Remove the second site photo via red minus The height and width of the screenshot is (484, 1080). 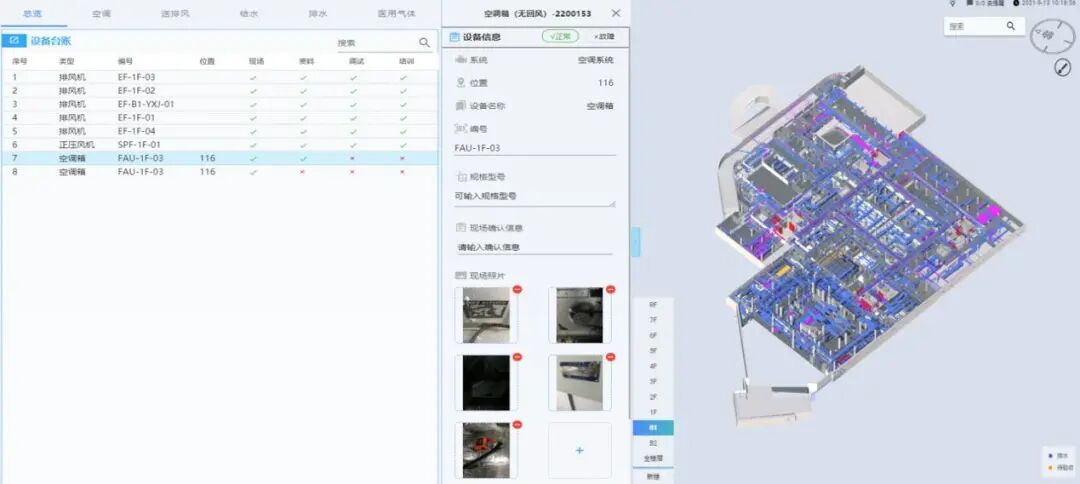610,289
